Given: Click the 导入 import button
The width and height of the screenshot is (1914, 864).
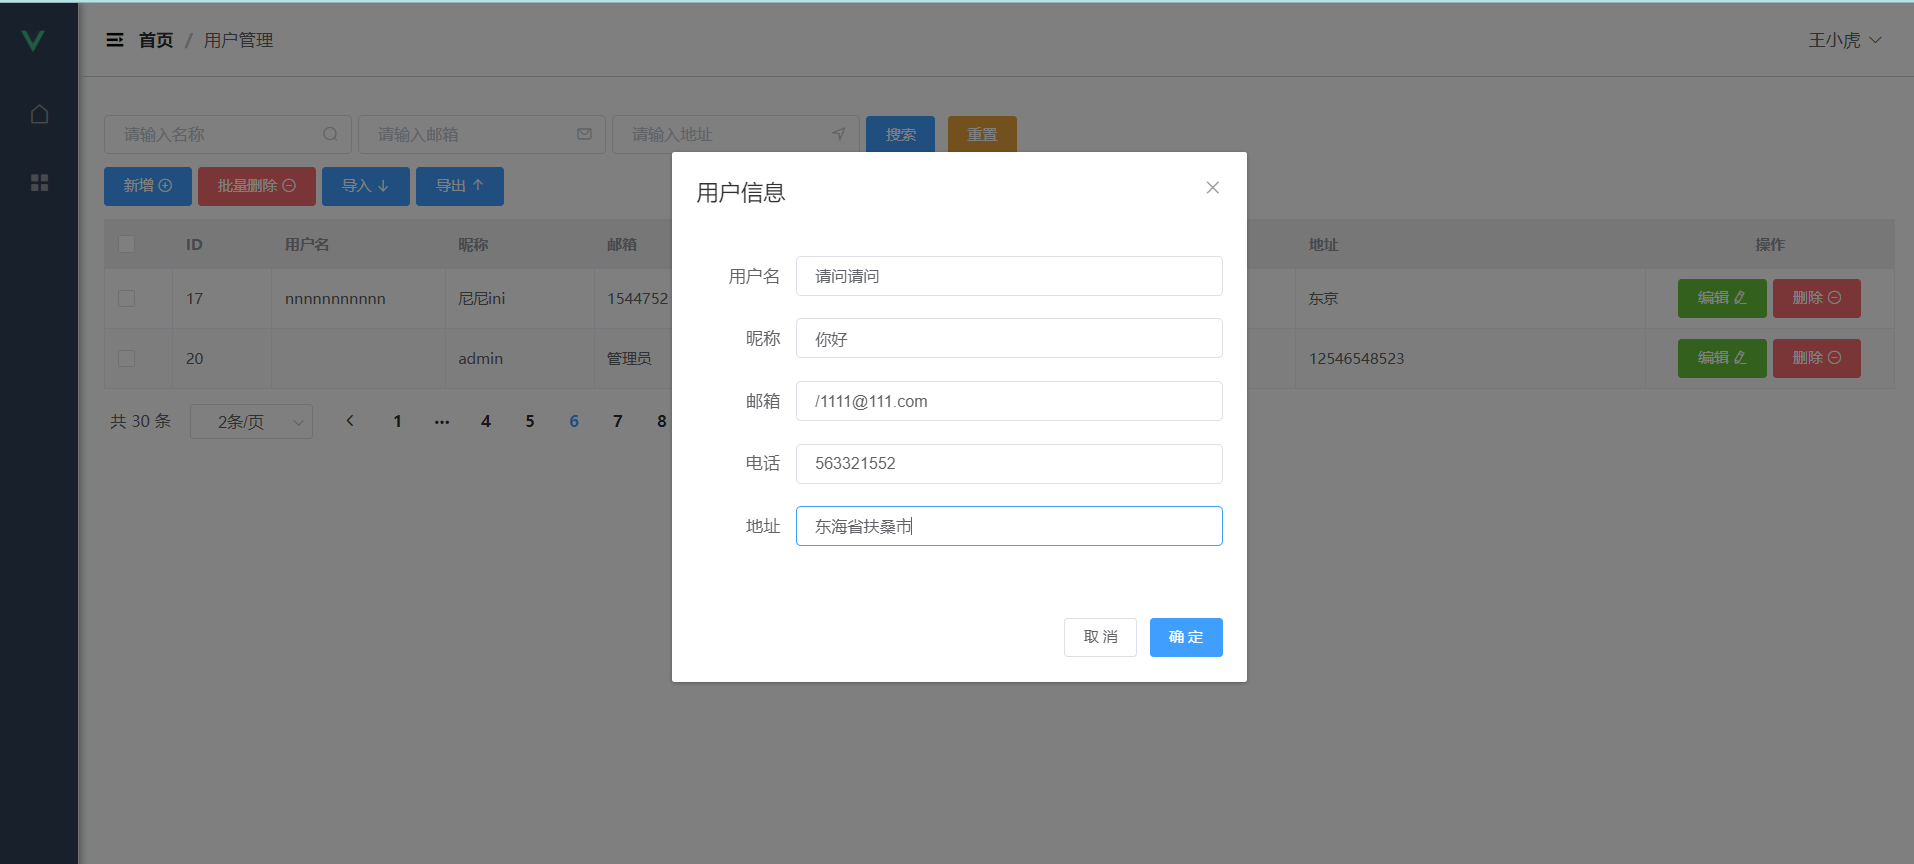Looking at the screenshot, I should pyautogui.click(x=366, y=186).
